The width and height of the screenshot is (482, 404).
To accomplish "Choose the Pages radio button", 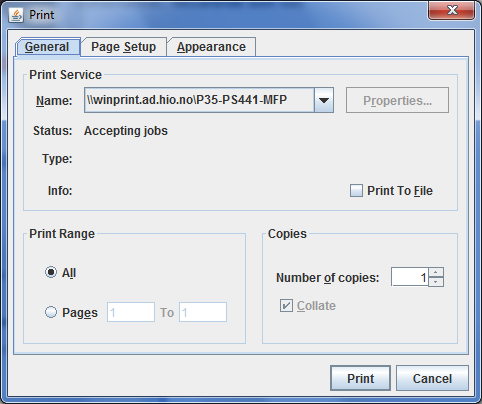I will (51, 312).
